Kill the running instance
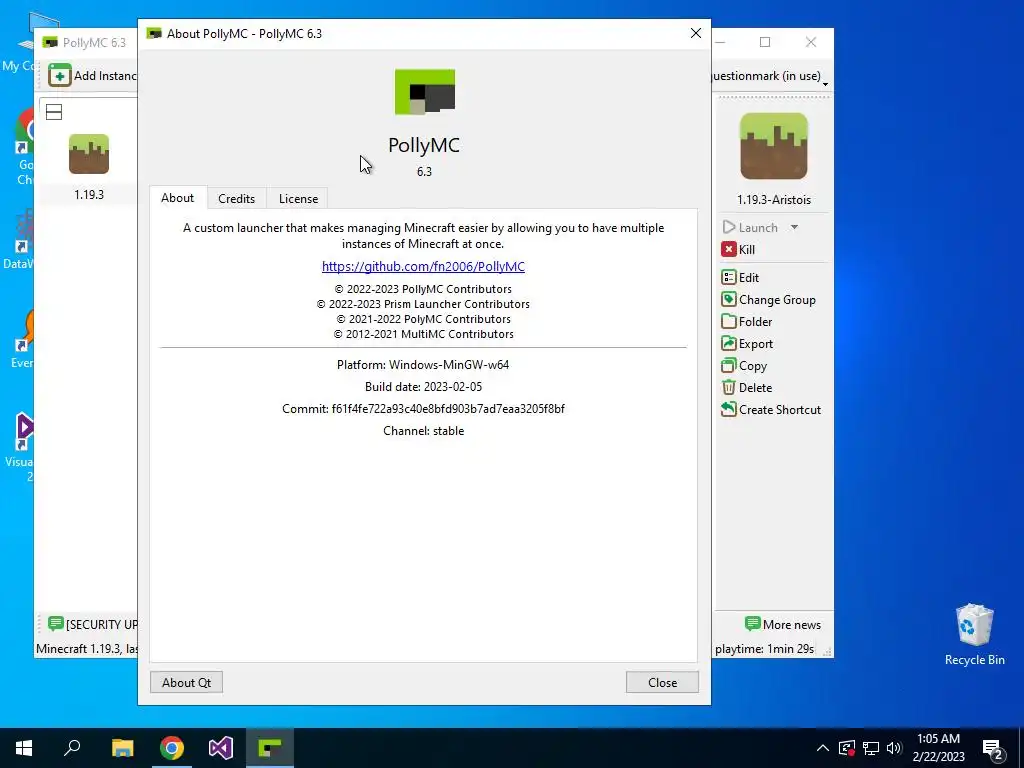This screenshot has height=768, width=1024. 739,249
